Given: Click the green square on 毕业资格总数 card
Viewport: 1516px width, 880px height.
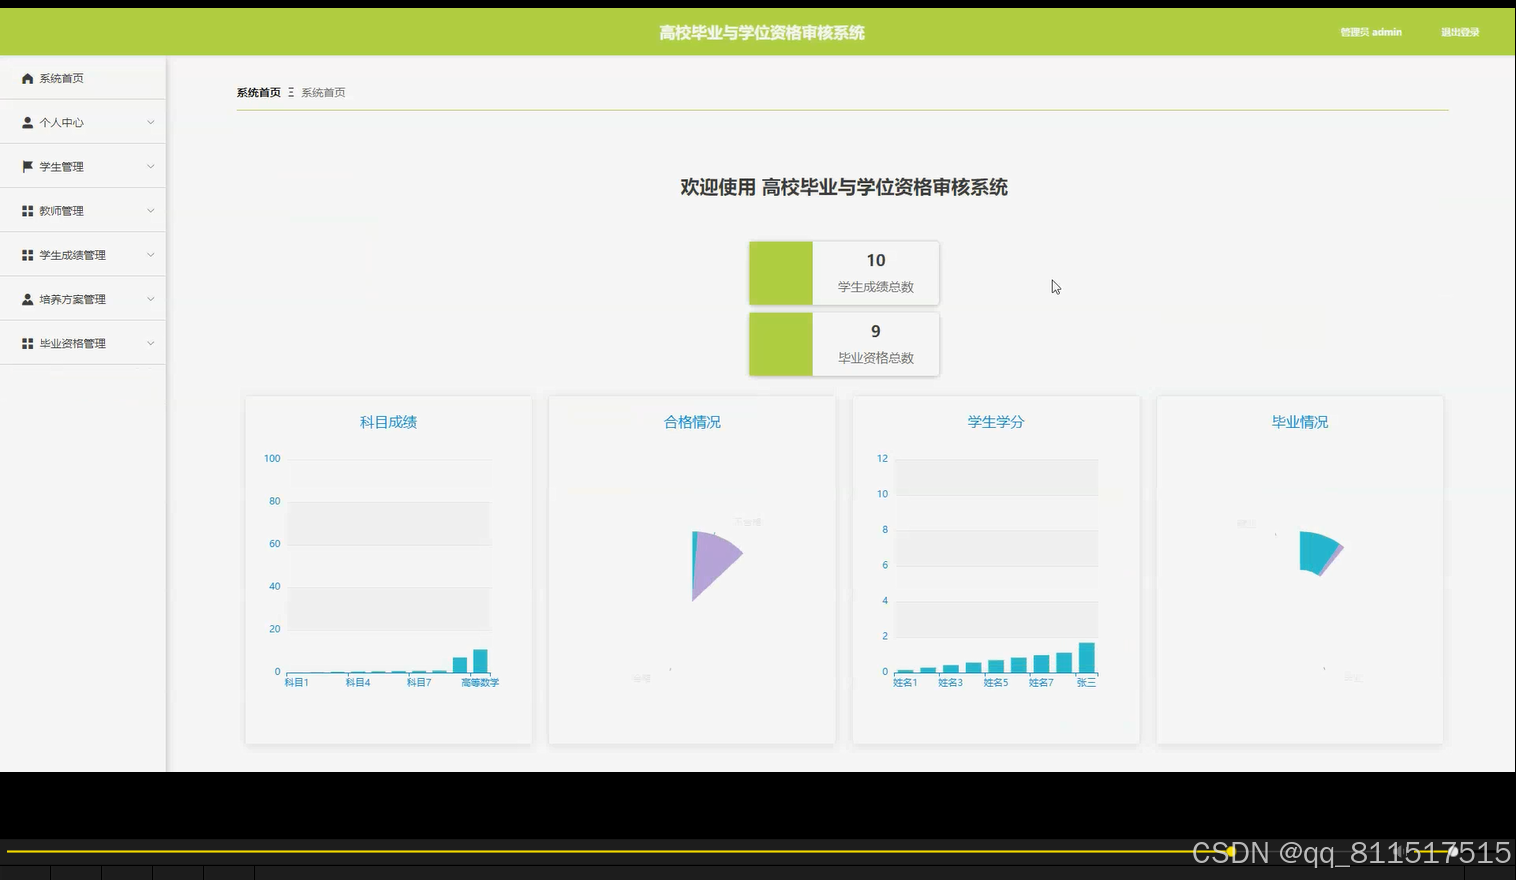Looking at the screenshot, I should click(x=781, y=344).
